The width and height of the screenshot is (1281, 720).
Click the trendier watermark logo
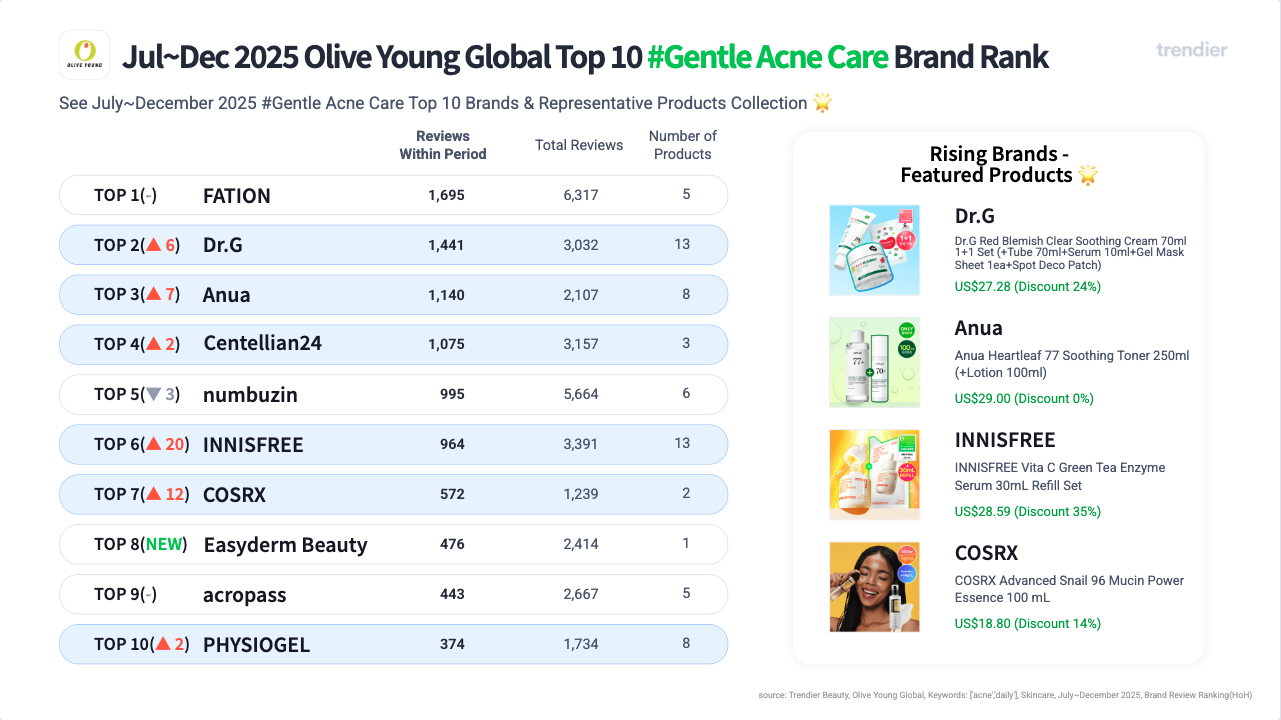[x=1191, y=50]
